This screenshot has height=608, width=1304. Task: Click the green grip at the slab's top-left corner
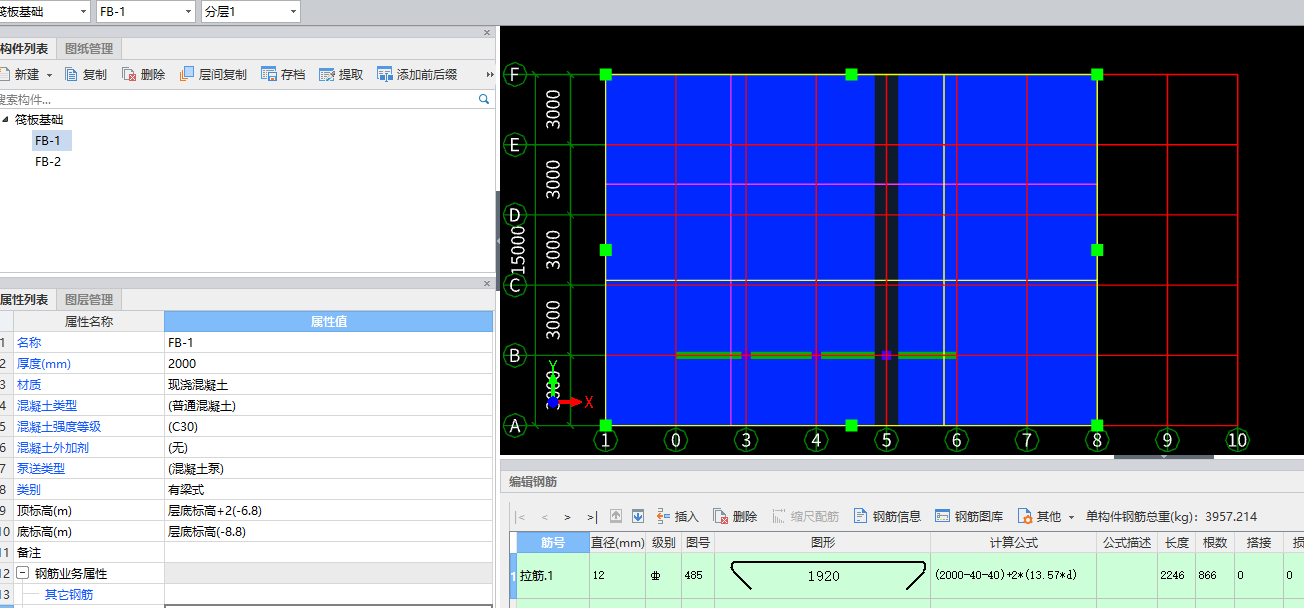605,74
